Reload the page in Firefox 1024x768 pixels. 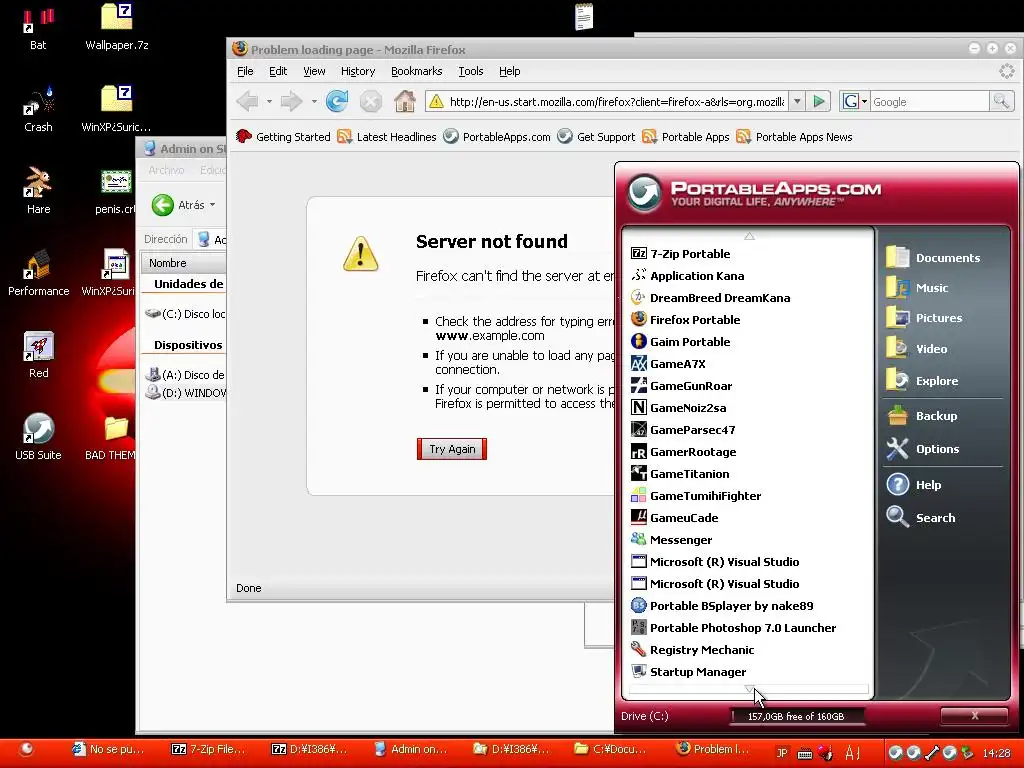pyautogui.click(x=337, y=101)
